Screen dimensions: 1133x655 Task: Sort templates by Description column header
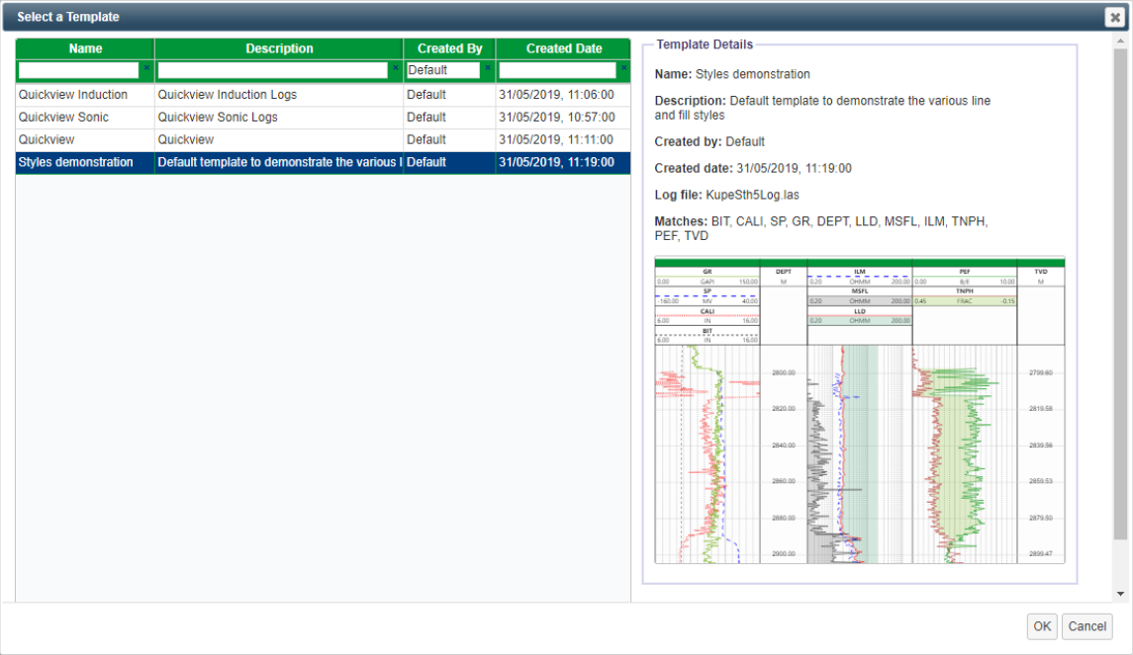(x=279, y=48)
